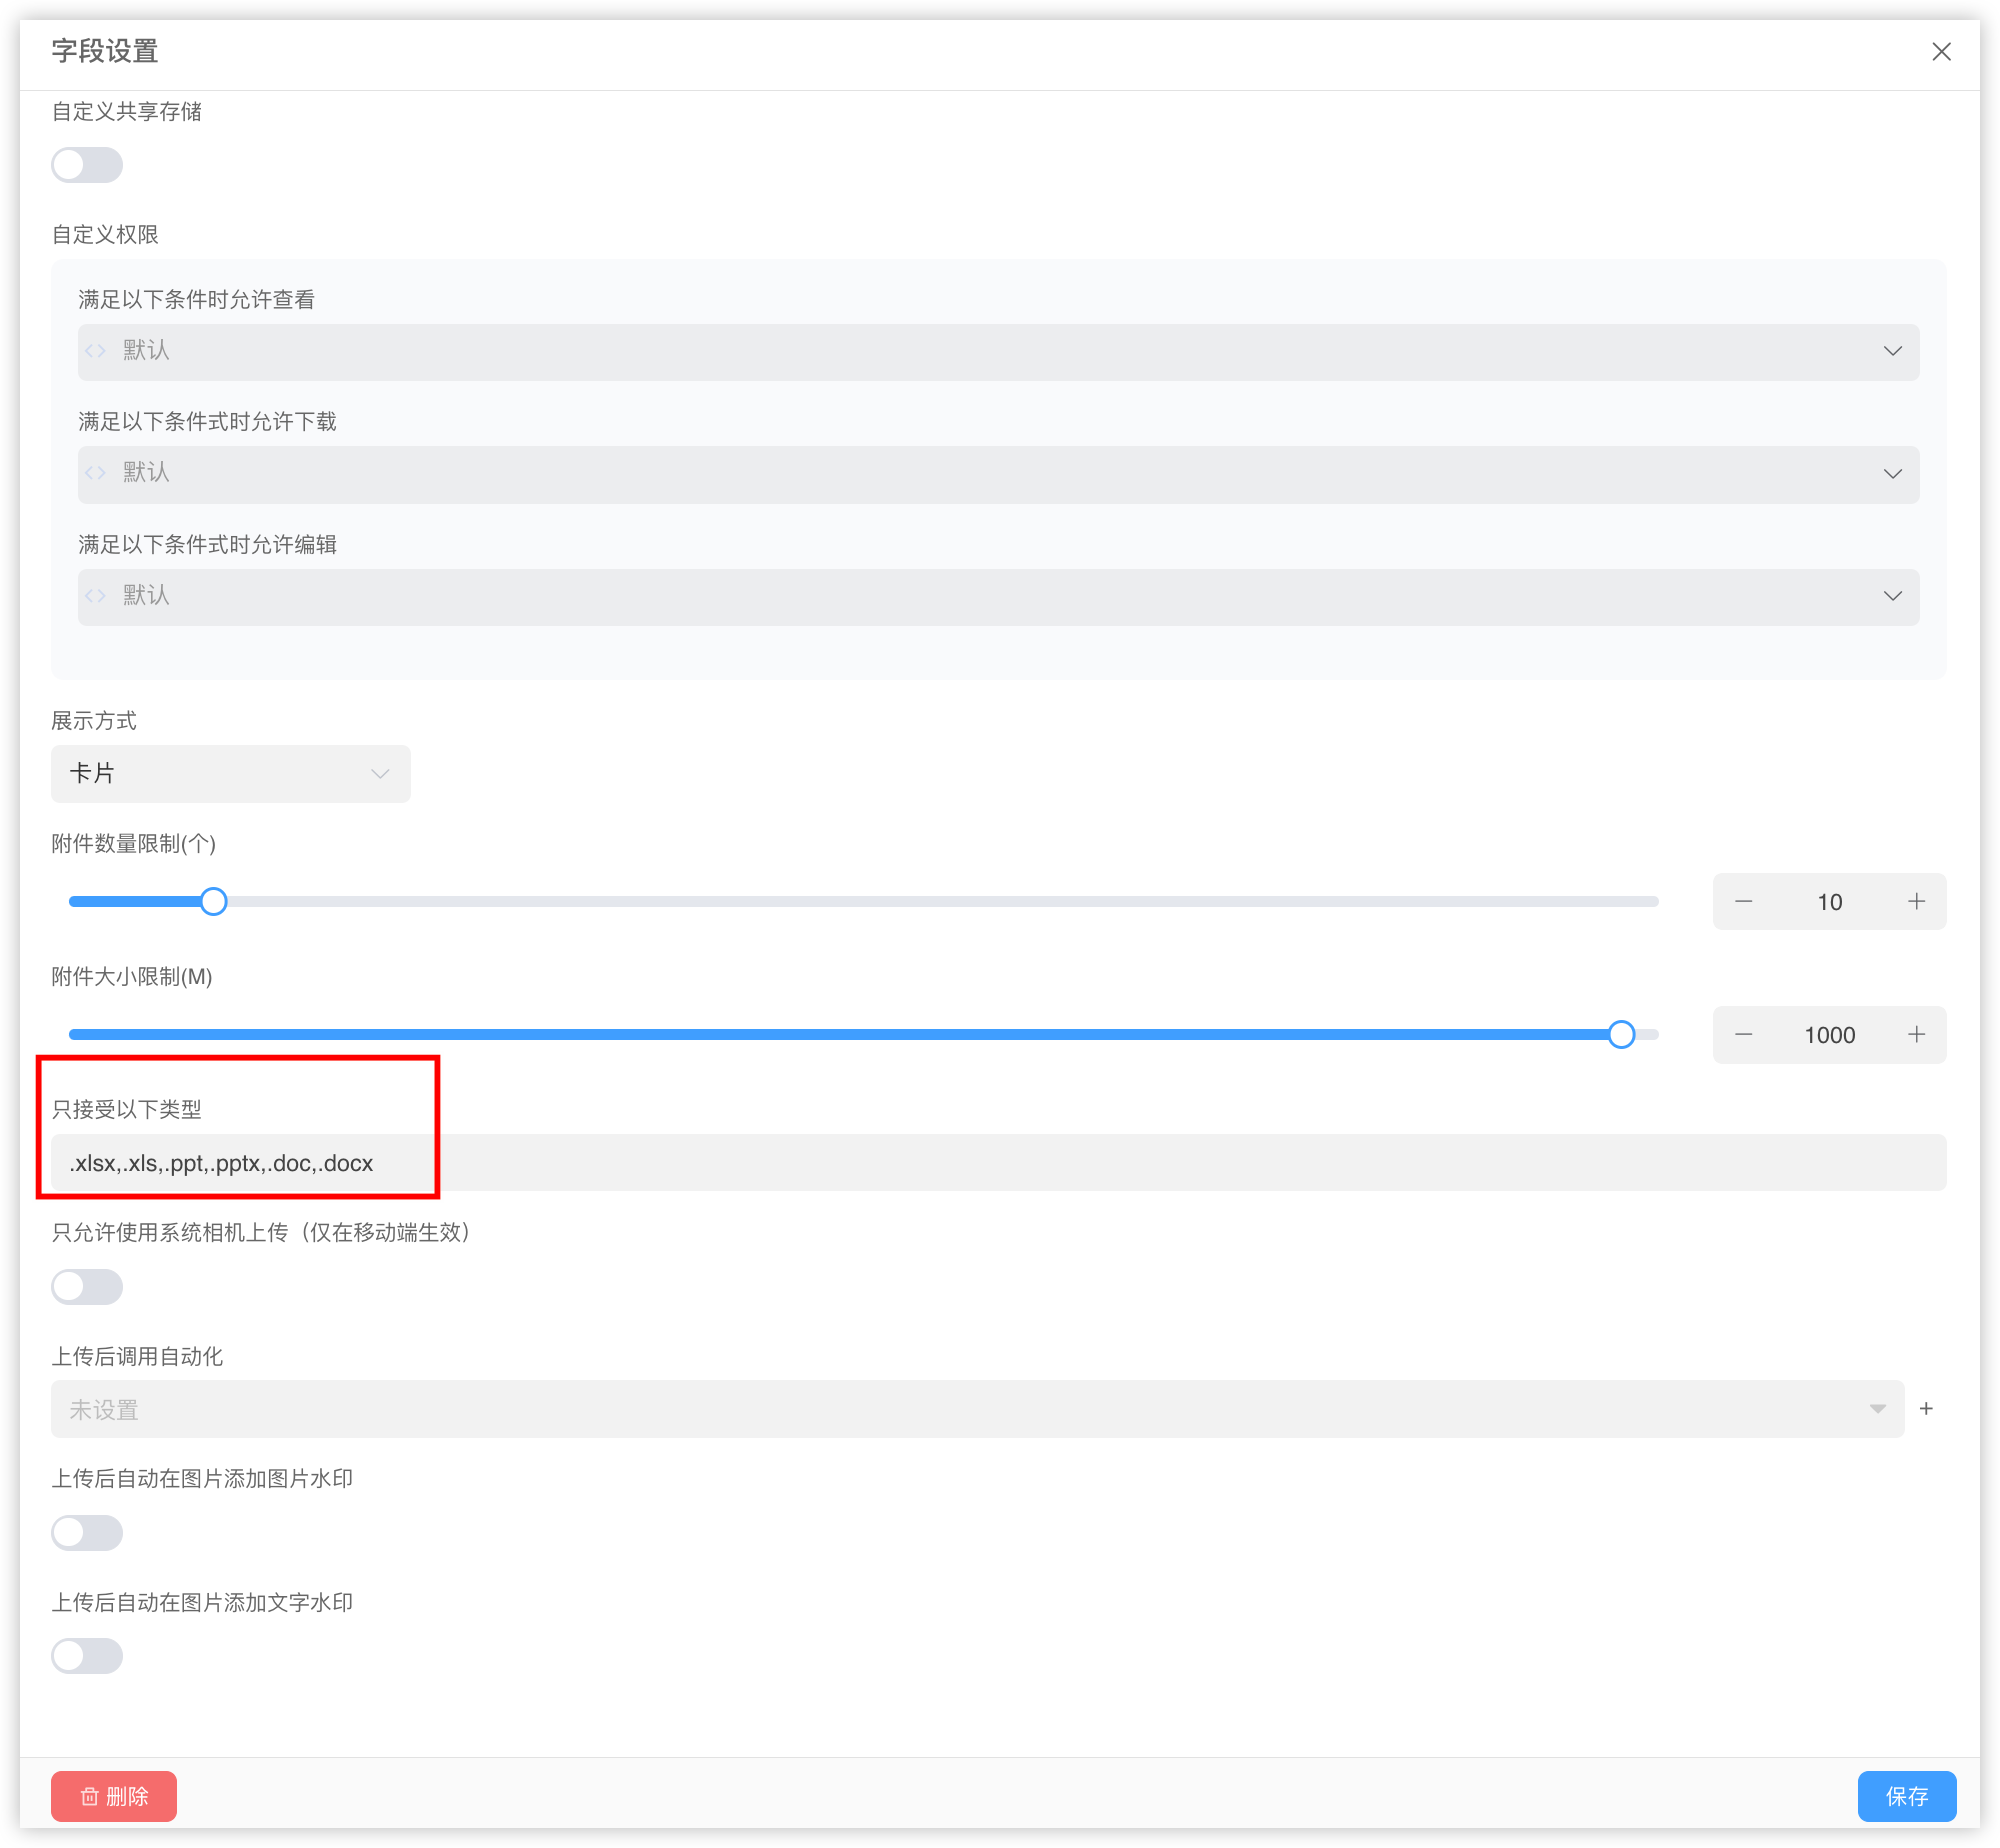Open the 展示方式 卡片 dropdown

[x=230, y=774]
